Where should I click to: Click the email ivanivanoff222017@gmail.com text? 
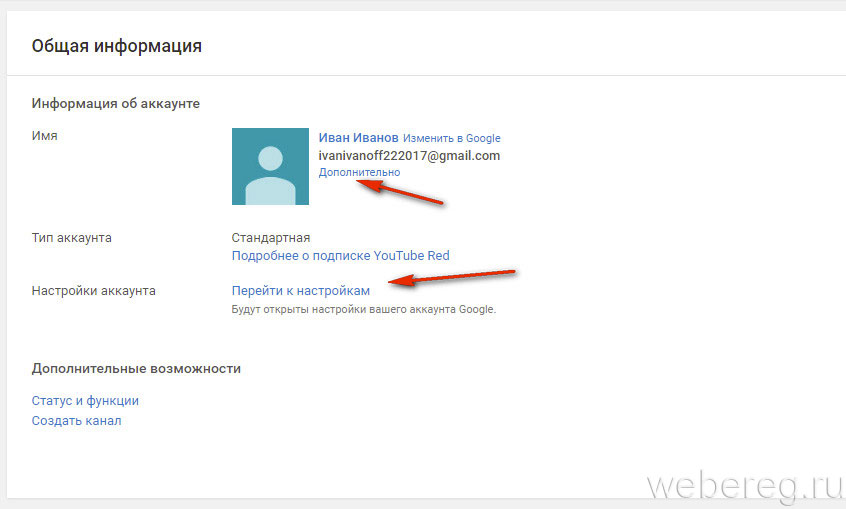(x=409, y=155)
